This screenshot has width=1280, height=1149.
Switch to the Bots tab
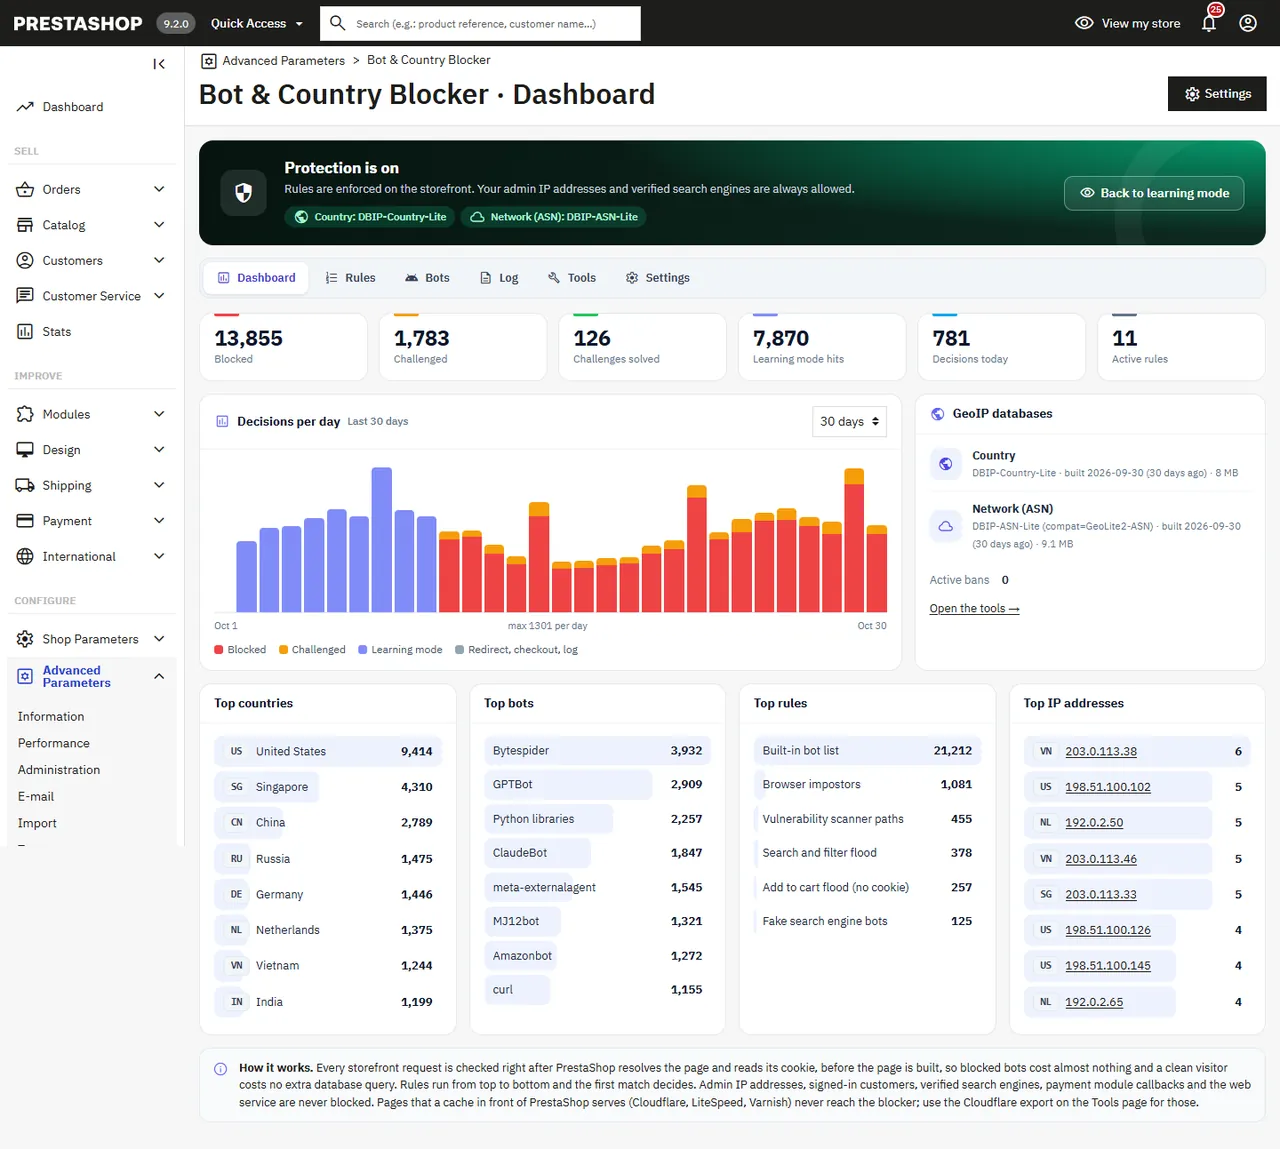(x=427, y=278)
